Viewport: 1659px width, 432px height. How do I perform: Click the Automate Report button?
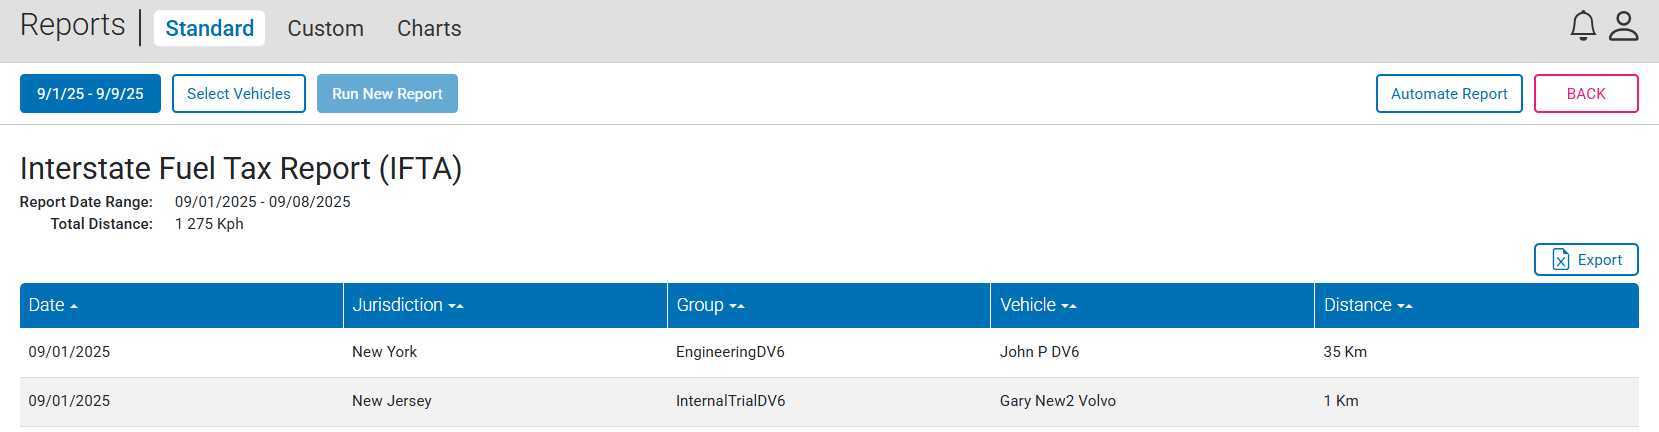(x=1449, y=94)
